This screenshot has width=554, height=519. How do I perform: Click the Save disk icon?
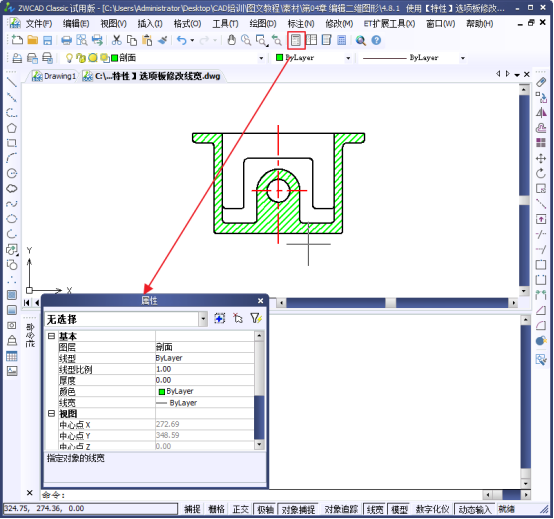coord(48,40)
